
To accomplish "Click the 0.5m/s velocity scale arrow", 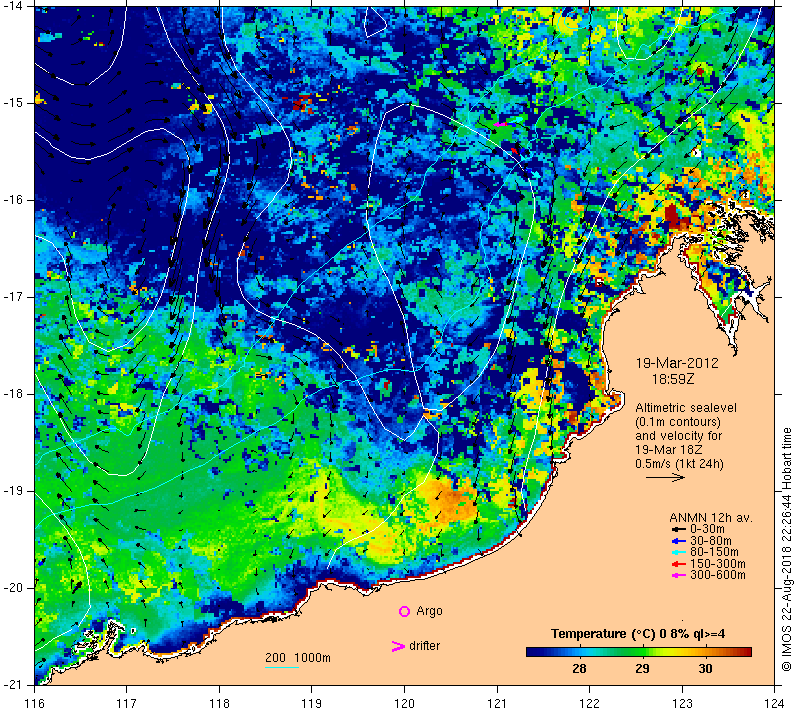I will pos(665,478).
